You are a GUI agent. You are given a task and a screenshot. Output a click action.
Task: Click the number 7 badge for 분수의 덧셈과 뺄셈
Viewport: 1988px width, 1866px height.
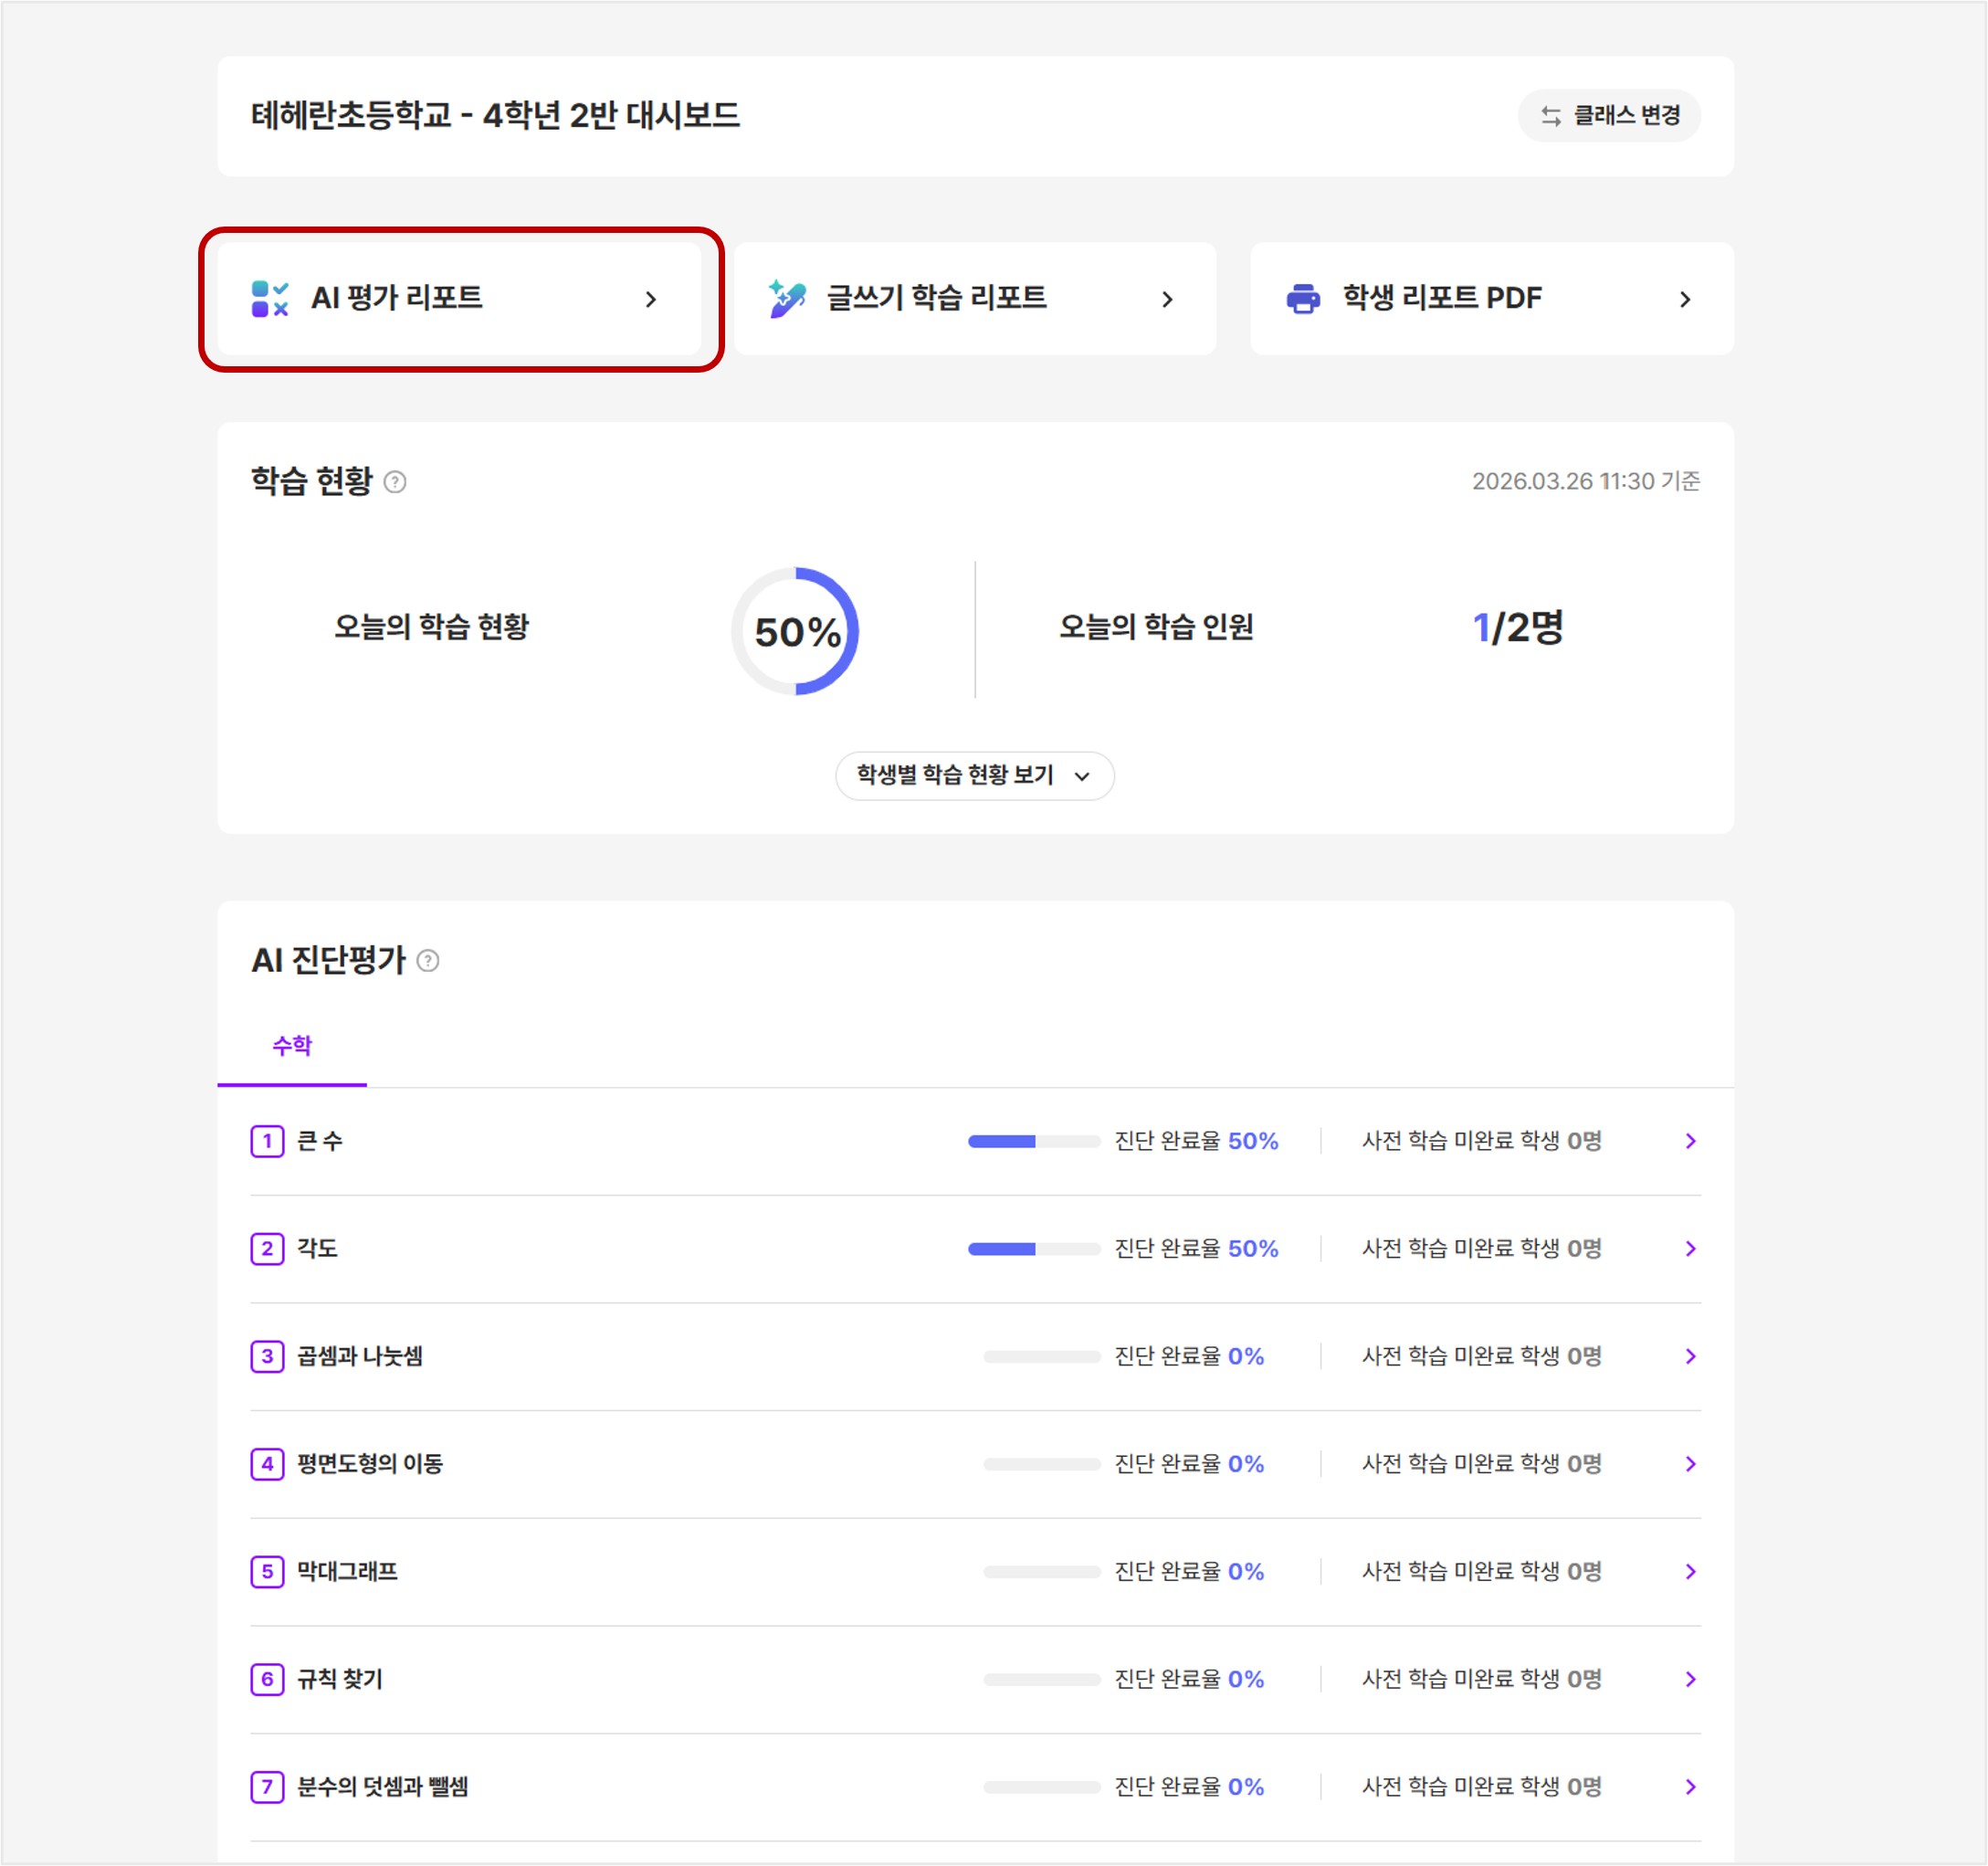(x=267, y=1787)
